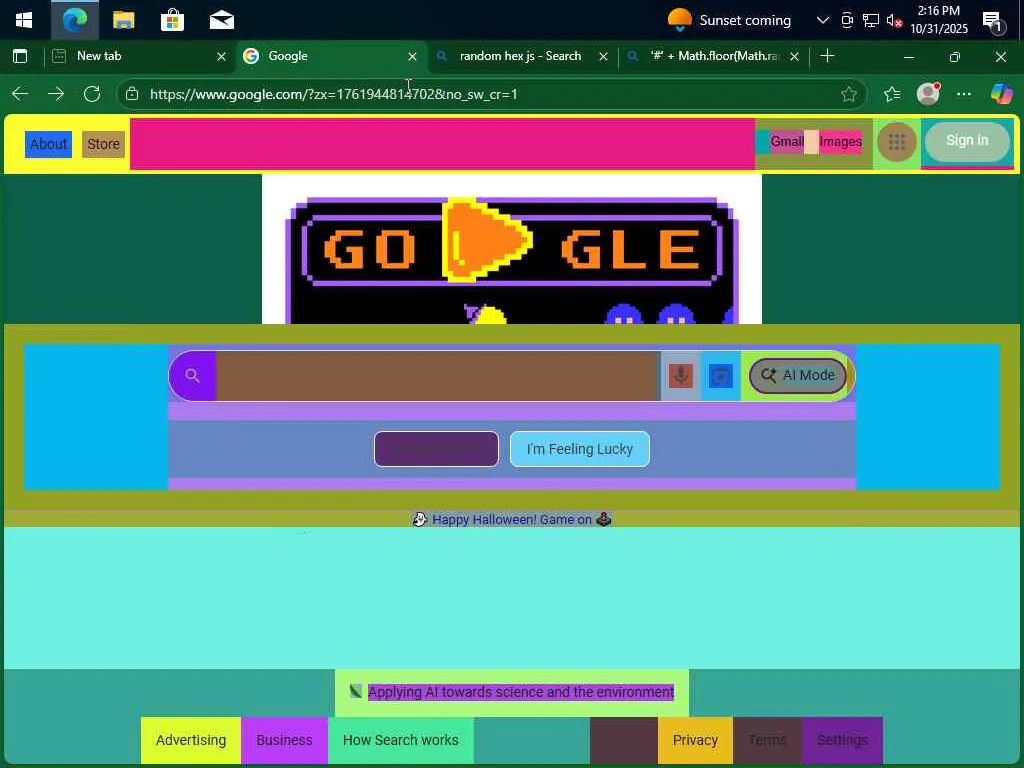This screenshot has height=768, width=1024.
Task: Go forward to the next page
Action: click(x=56, y=94)
